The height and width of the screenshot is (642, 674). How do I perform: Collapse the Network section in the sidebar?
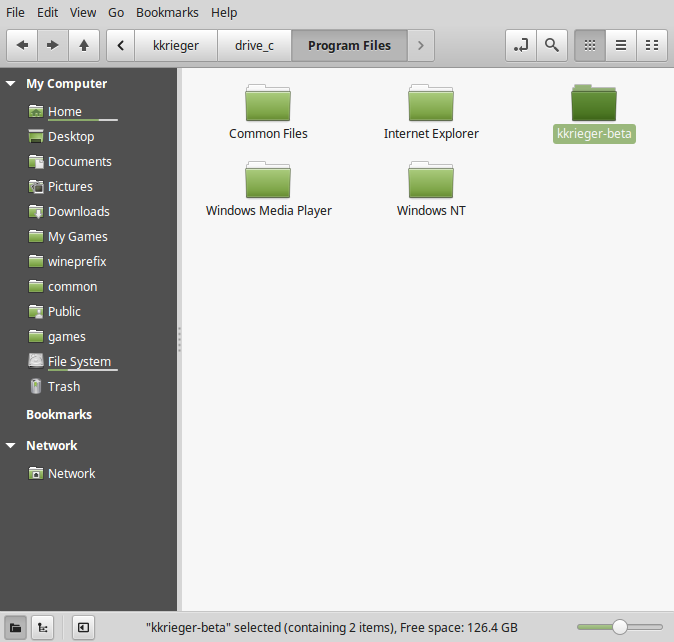click(11, 445)
